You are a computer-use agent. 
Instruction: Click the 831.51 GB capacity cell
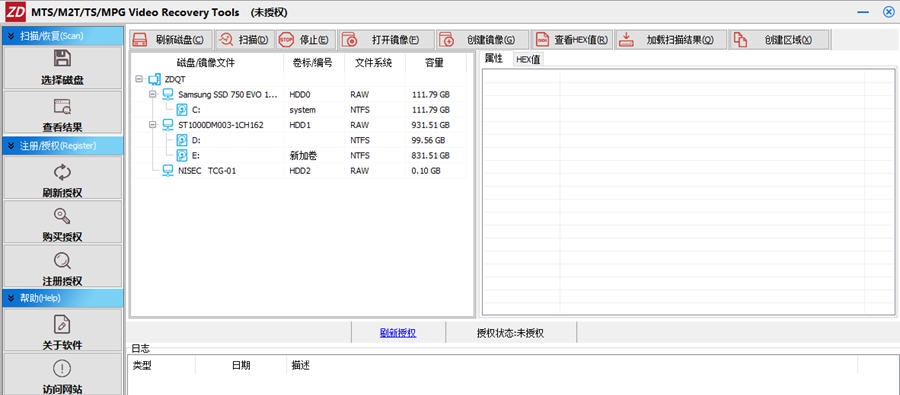[x=430, y=156]
